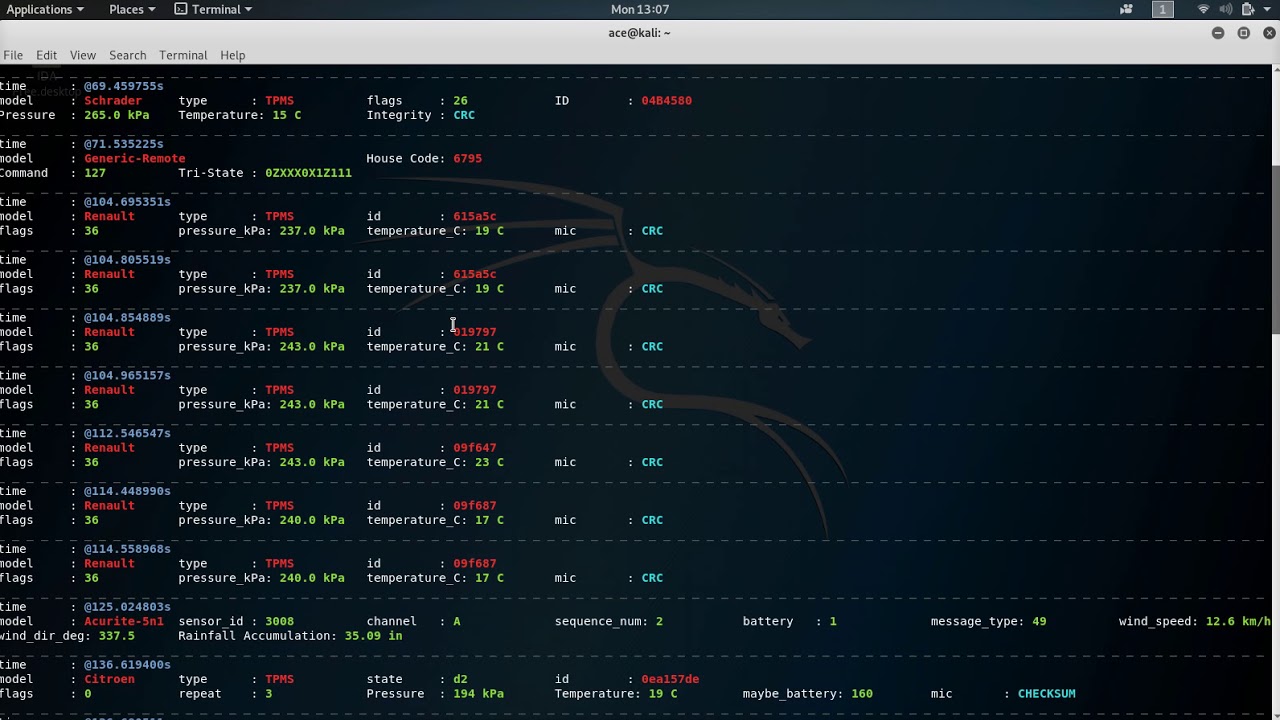The width and height of the screenshot is (1280, 720).
Task: Click the battery status icon
Action: pos(1248,9)
